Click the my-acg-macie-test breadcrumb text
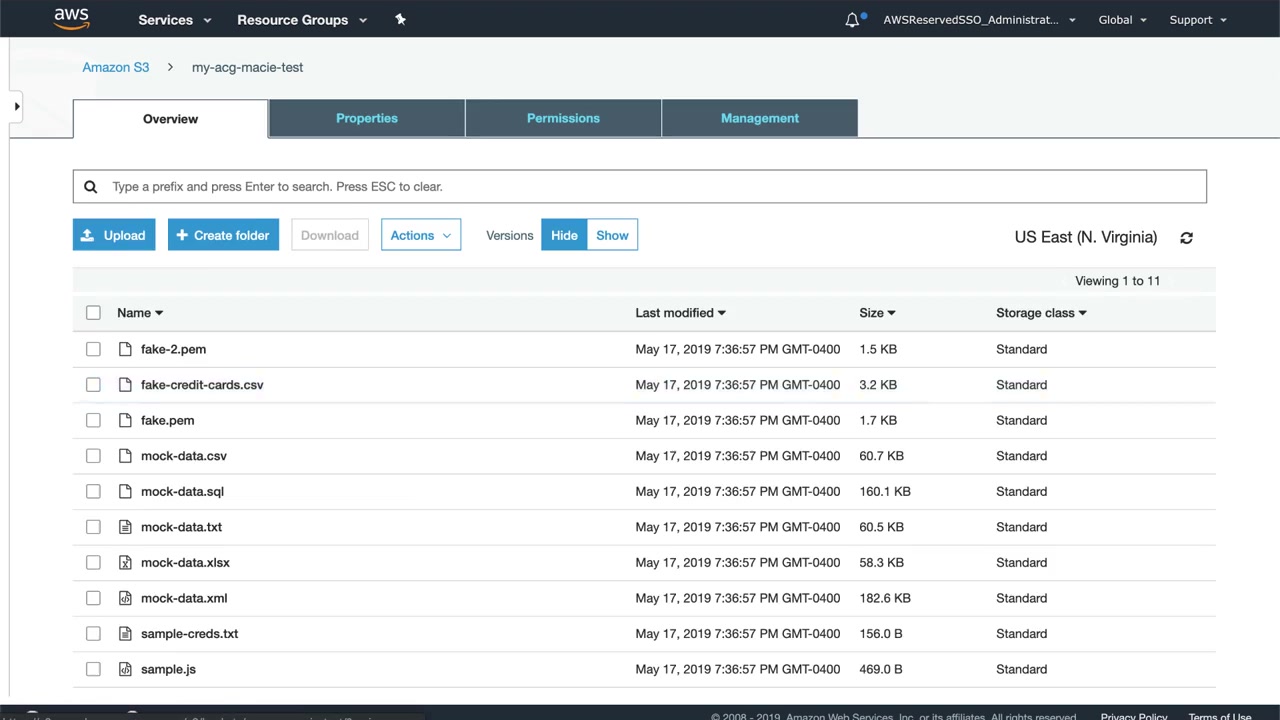This screenshot has width=1280, height=720. click(247, 67)
